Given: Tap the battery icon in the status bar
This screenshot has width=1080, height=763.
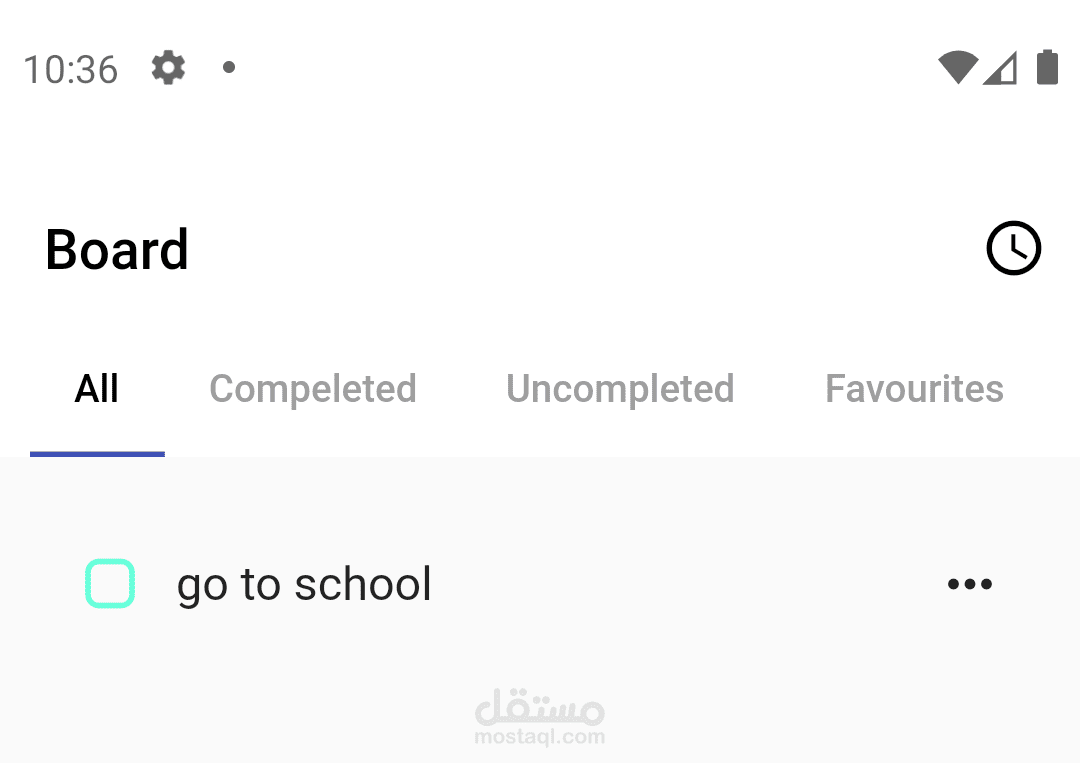Looking at the screenshot, I should pos(1046,67).
